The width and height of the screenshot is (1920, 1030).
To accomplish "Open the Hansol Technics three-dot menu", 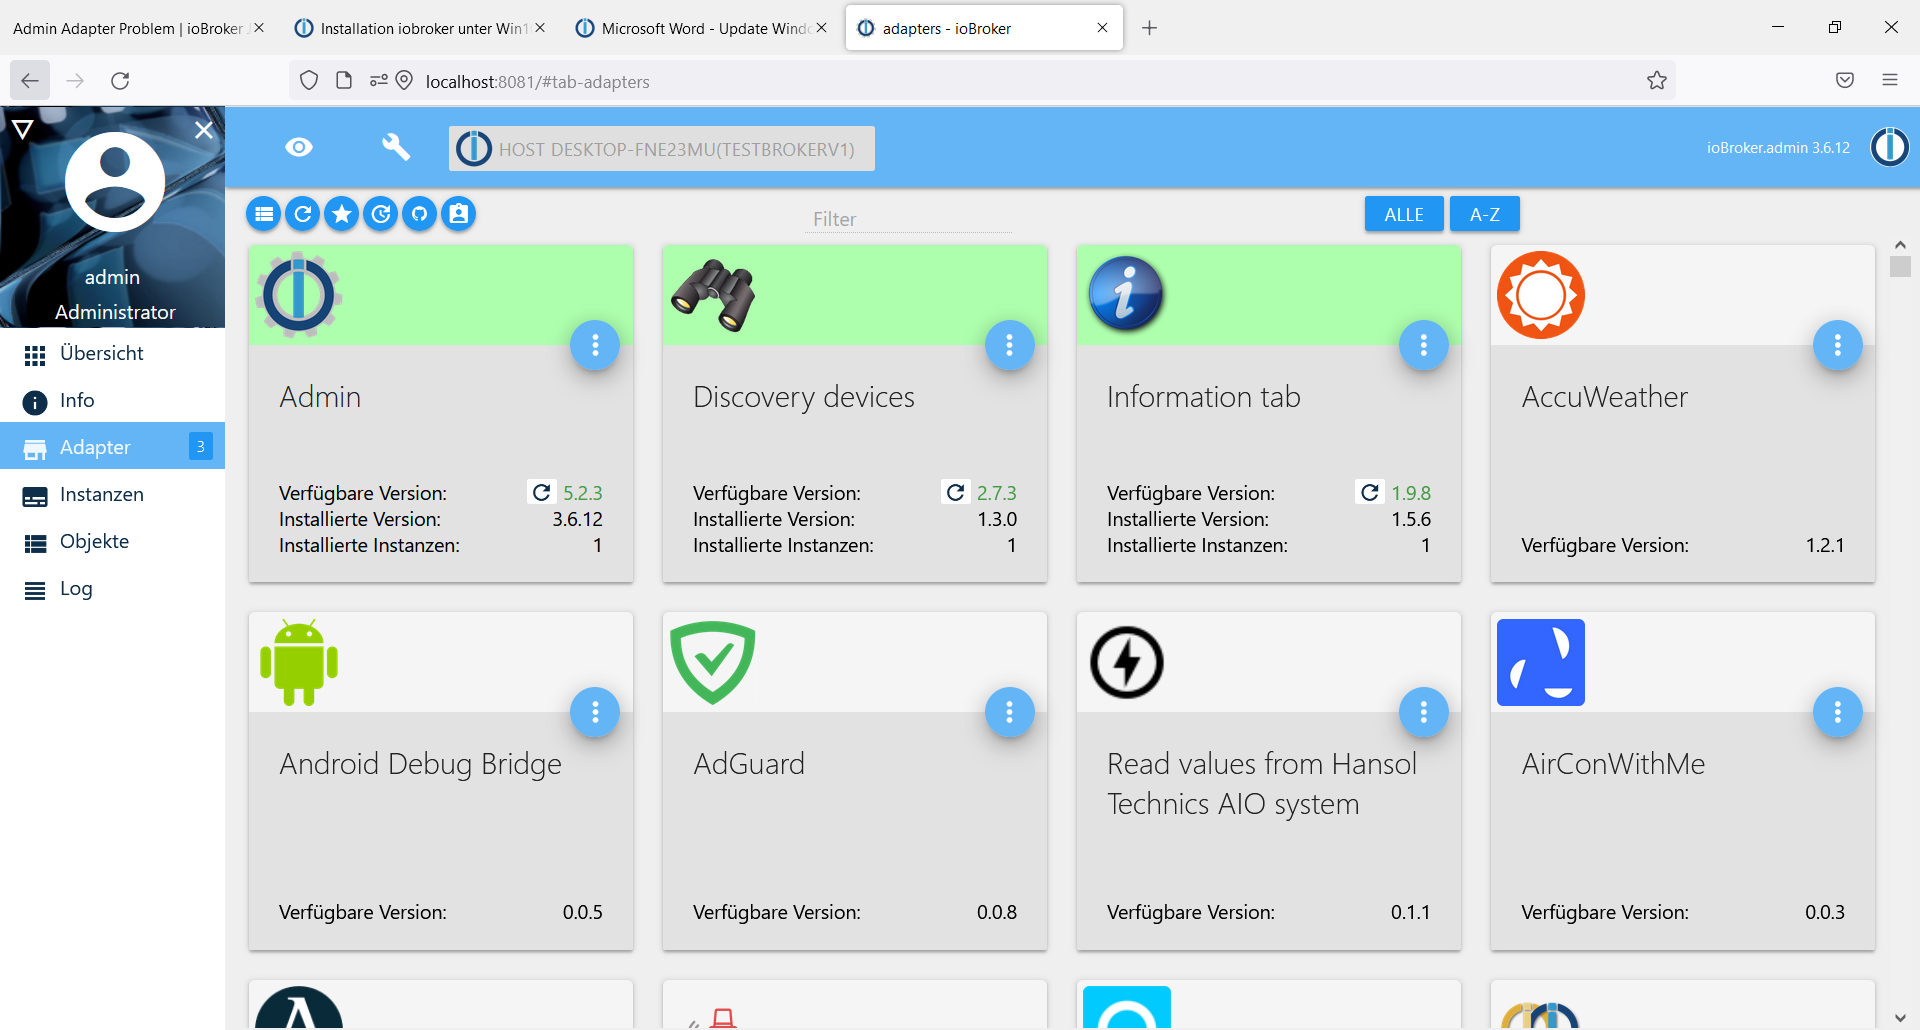I will (1423, 712).
